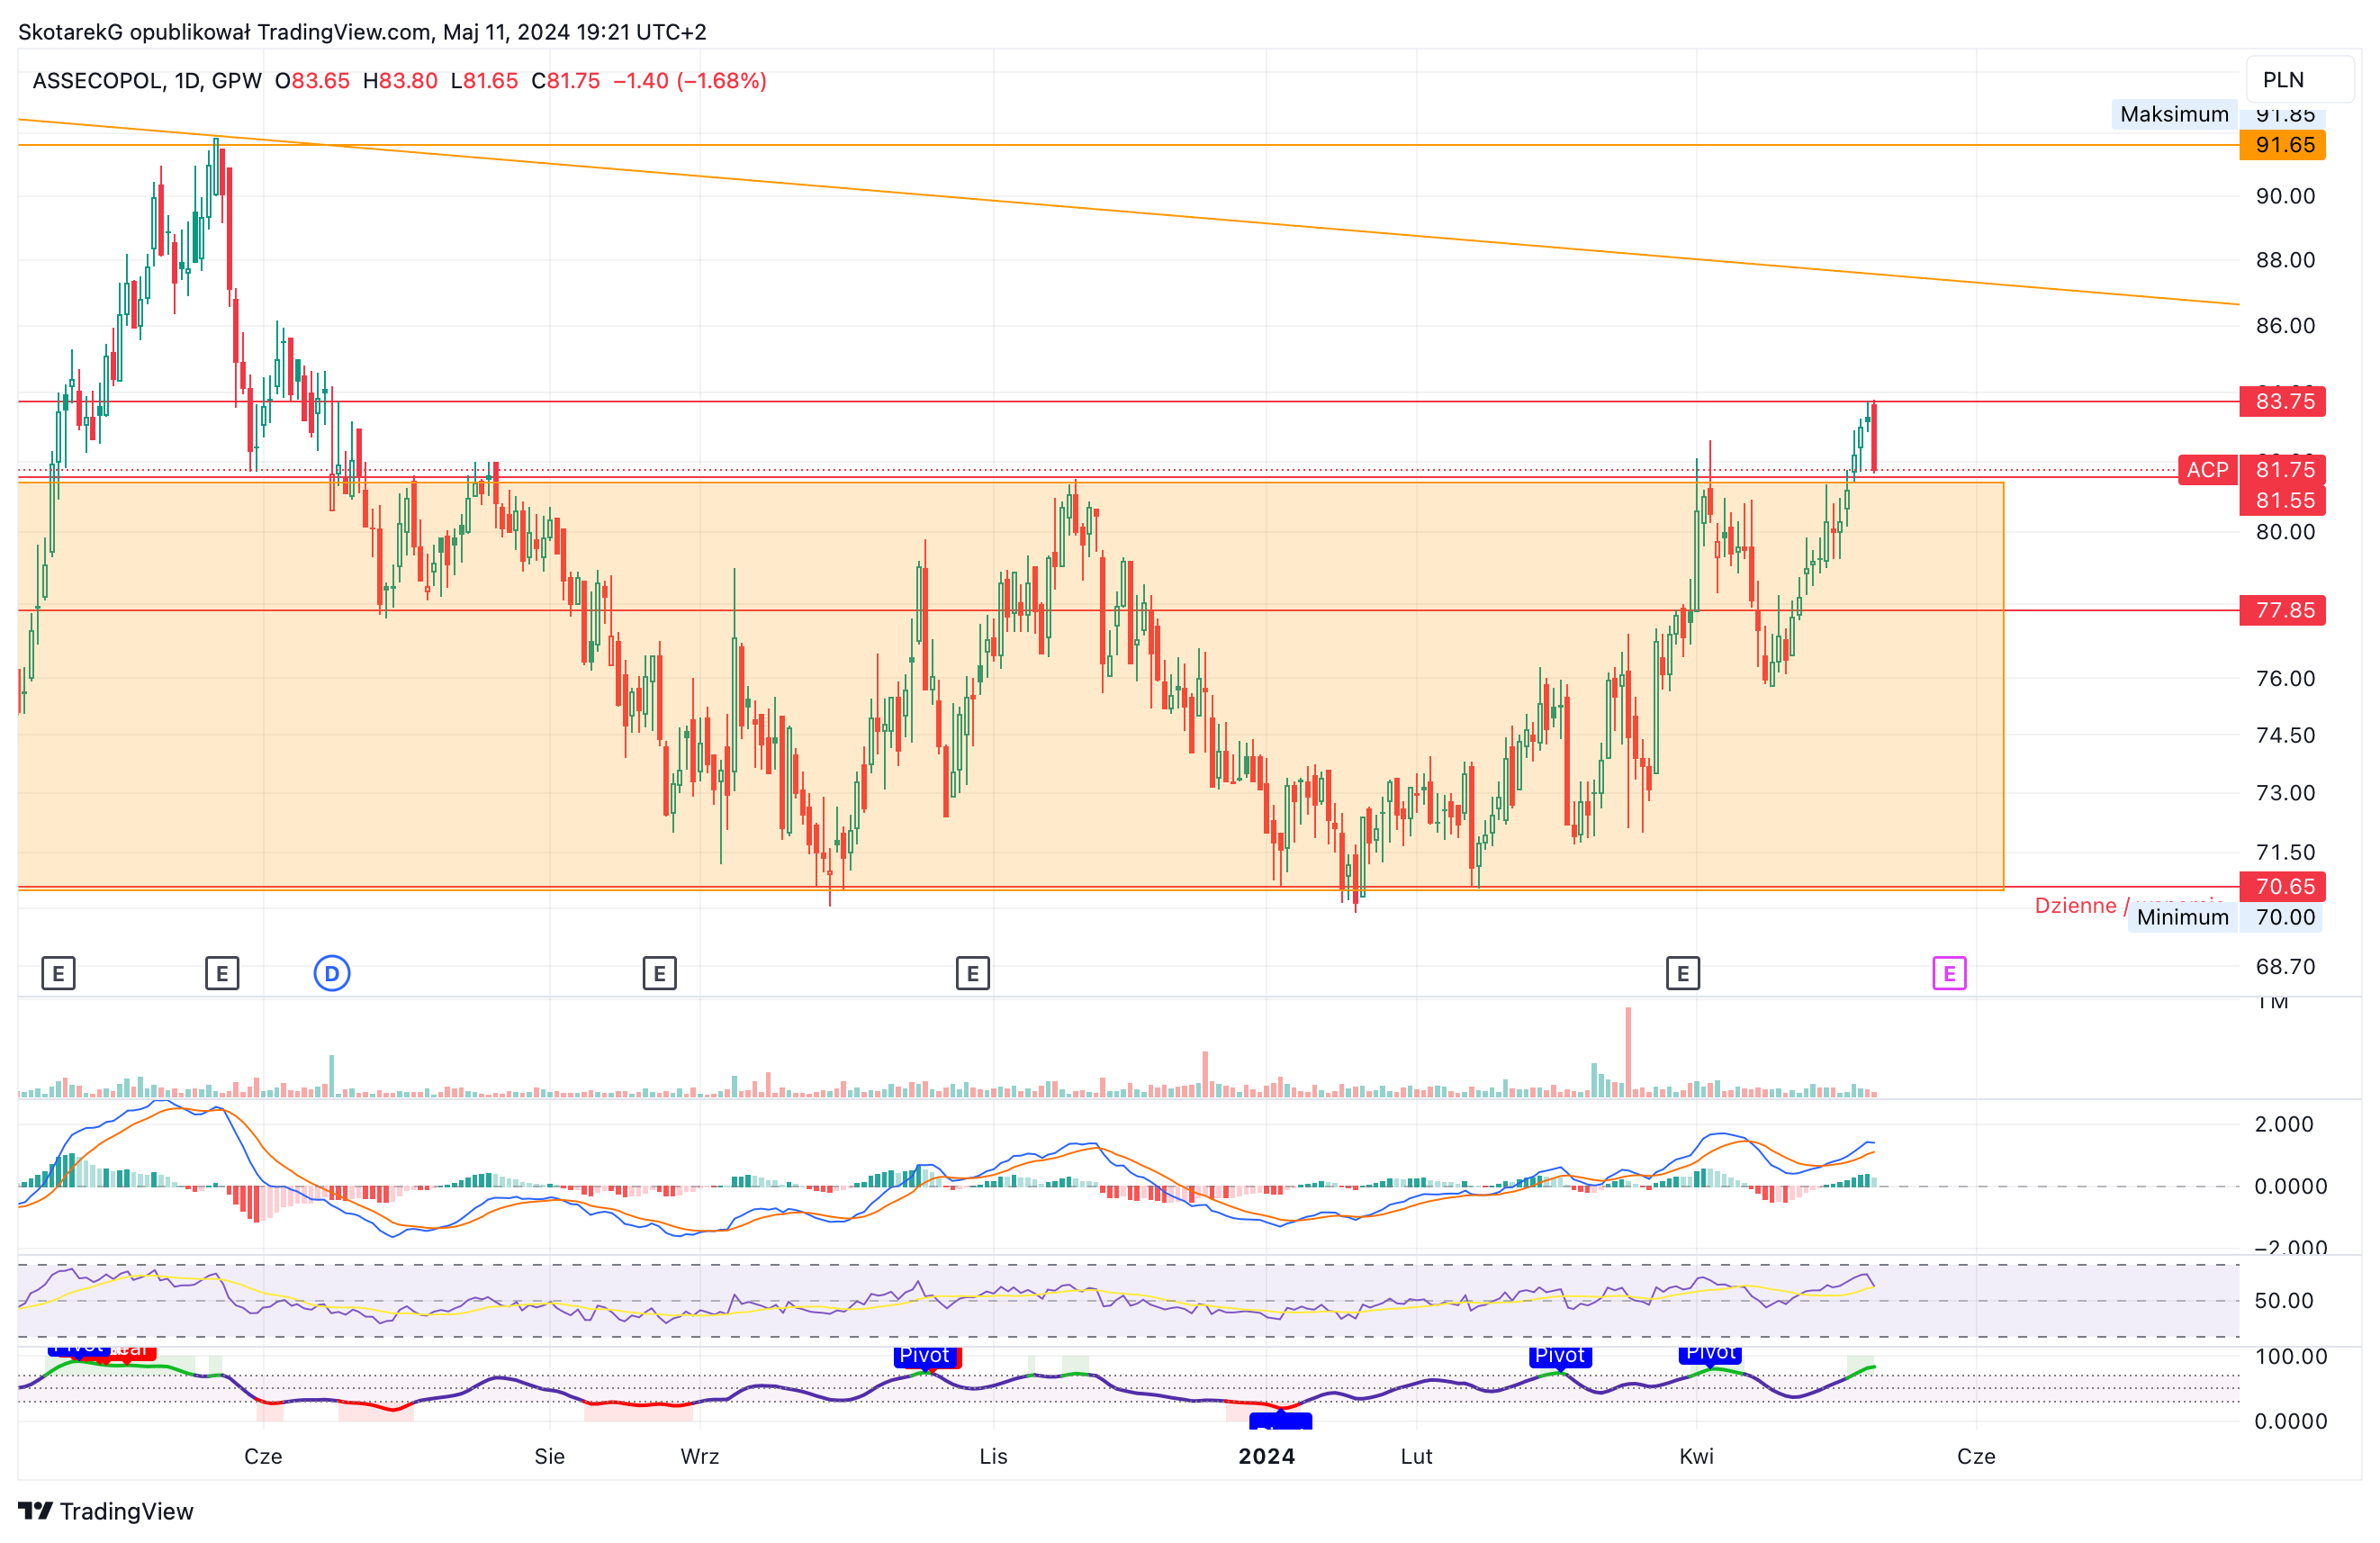Click the change value −1.40 (−1.68%)
Viewport: 2380px width, 1543px height.
tap(690, 80)
